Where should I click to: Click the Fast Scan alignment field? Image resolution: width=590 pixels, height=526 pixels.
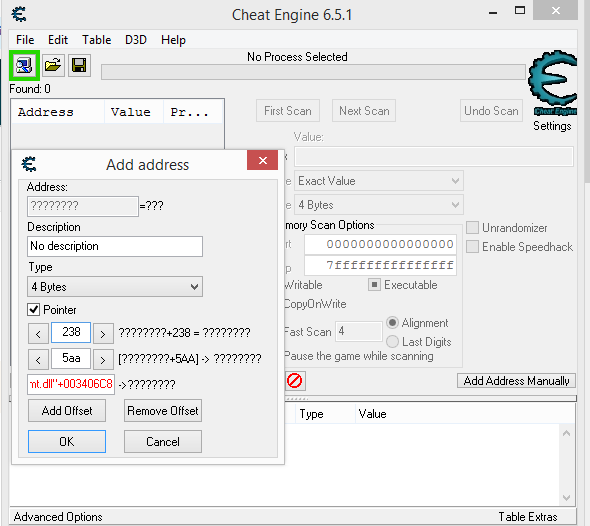coord(359,331)
